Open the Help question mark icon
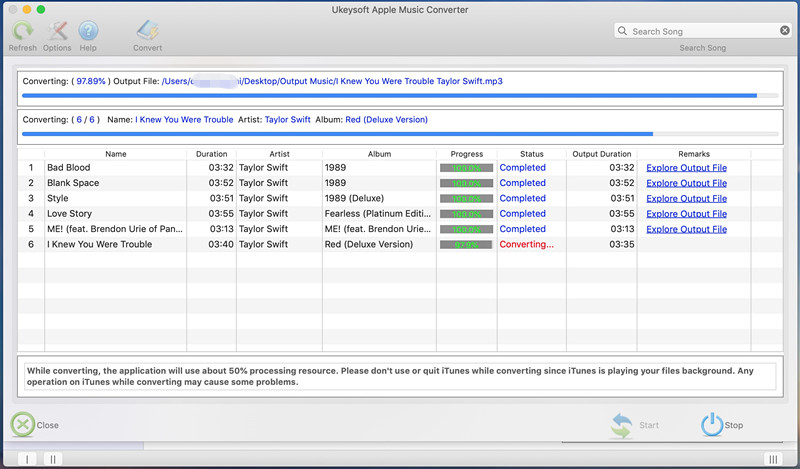800x469 pixels. pos(88,31)
